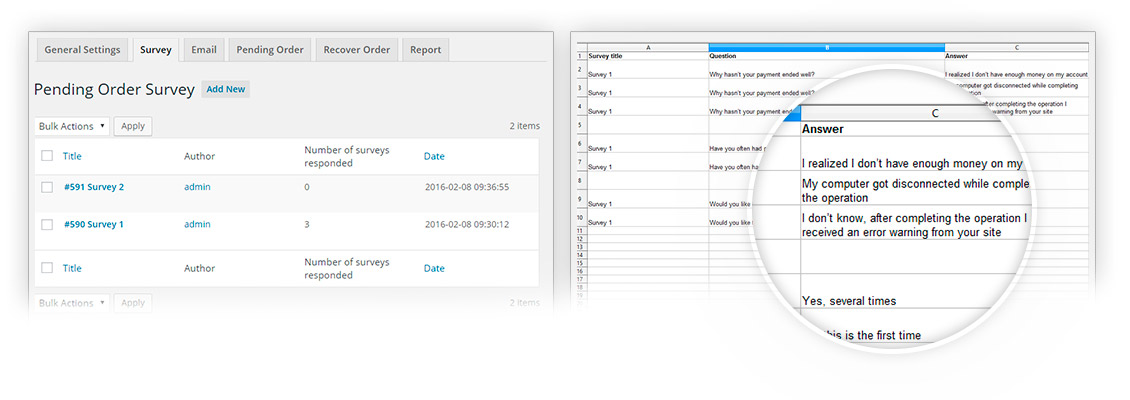Tick the select-all checkbox in table header
The height and width of the screenshot is (400, 1130).
(47, 156)
